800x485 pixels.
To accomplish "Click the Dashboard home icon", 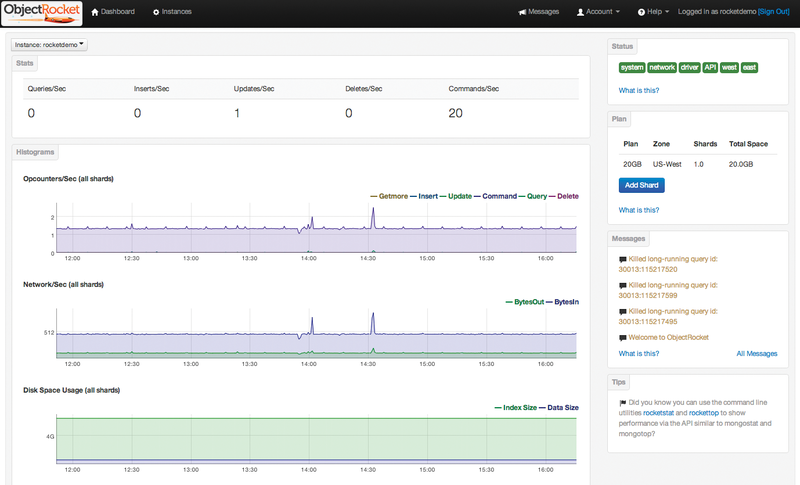I will pos(95,12).
